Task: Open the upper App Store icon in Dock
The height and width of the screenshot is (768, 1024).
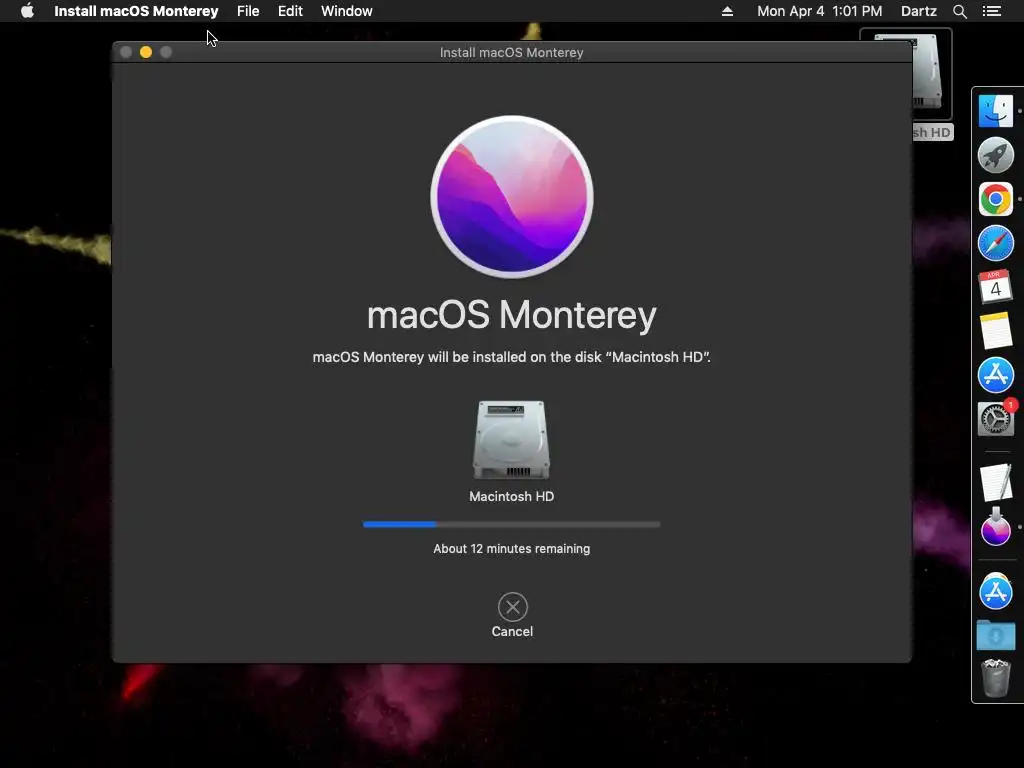Action: click(995, 375)
